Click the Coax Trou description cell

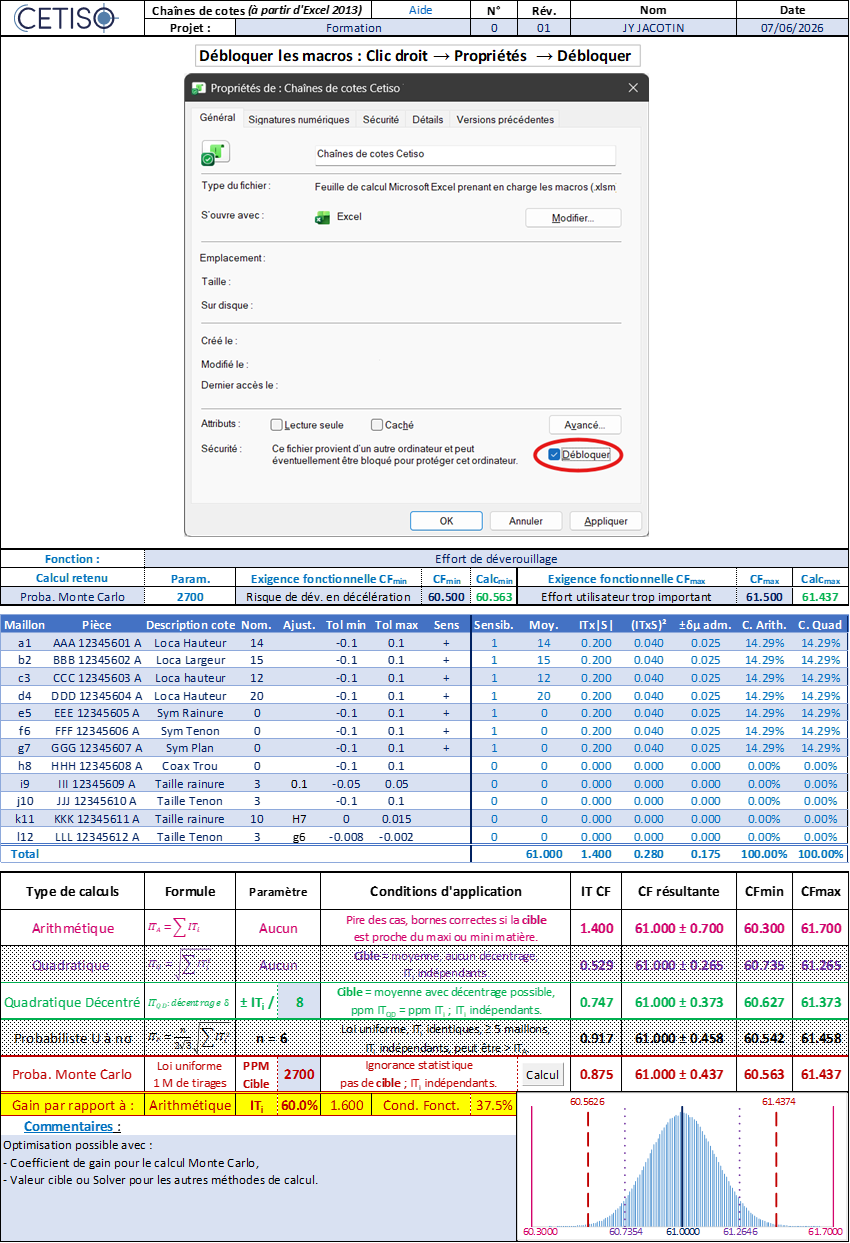[190, 766]
